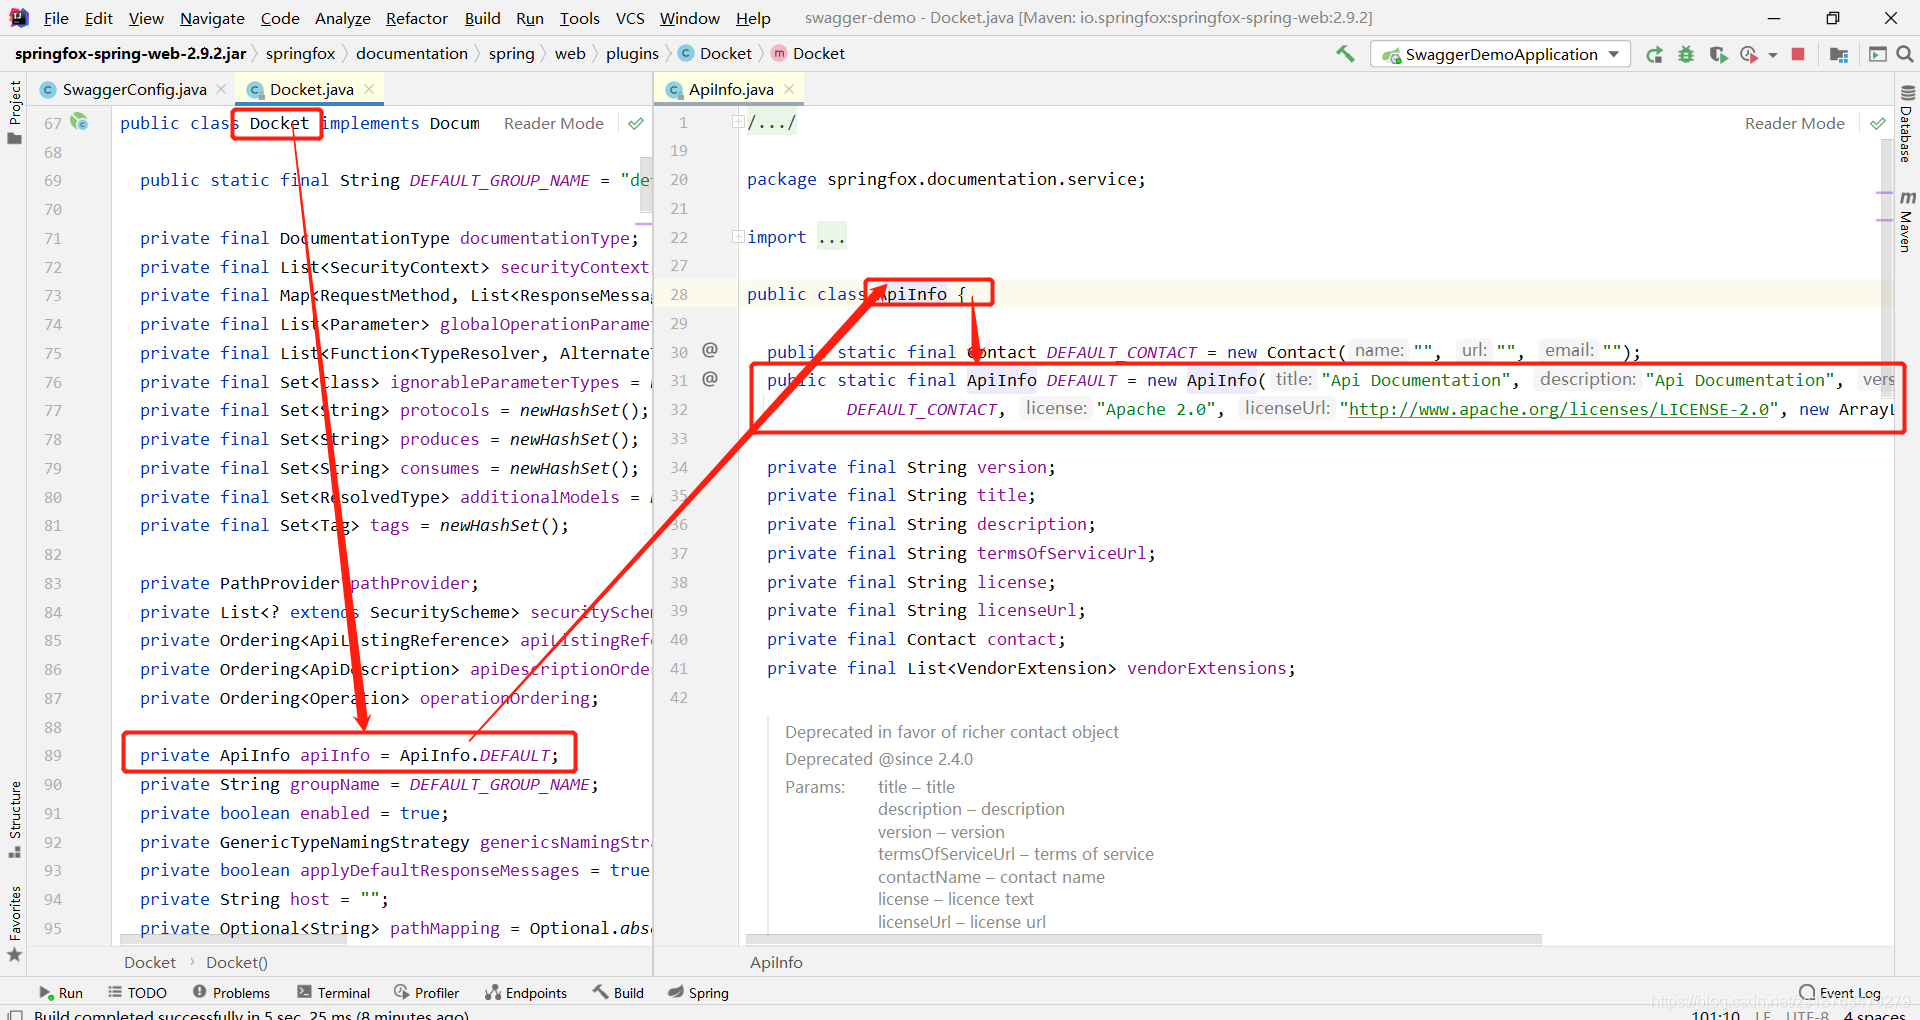This screenshot has height=1020, width=1920.
Task: Click the 'plugins' breadcrumb in navigation bar
Action: [632, 54]
